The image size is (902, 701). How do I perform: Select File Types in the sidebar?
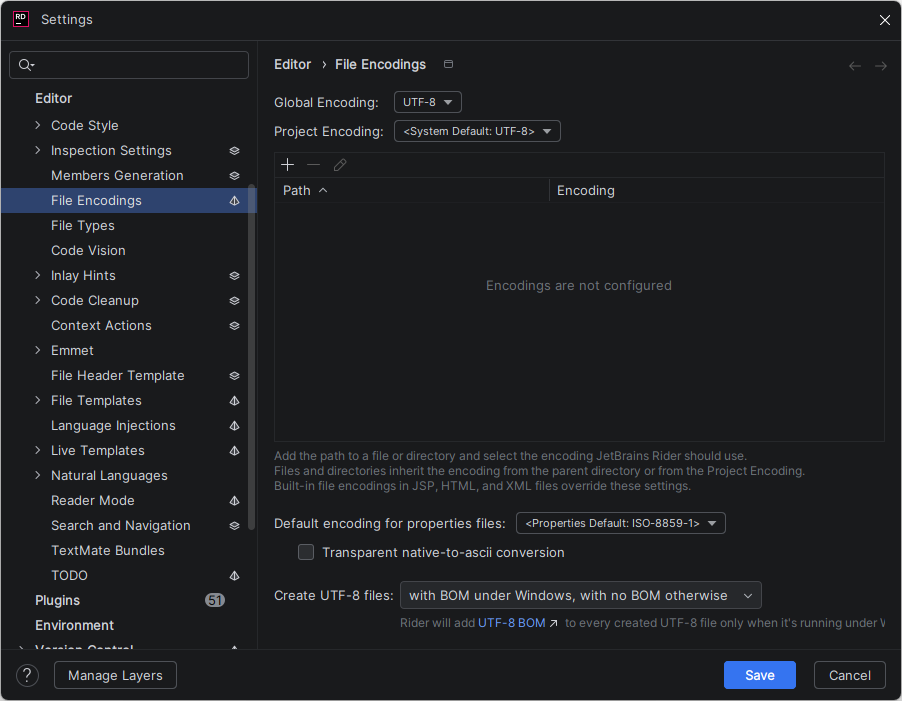click(82, 225)
